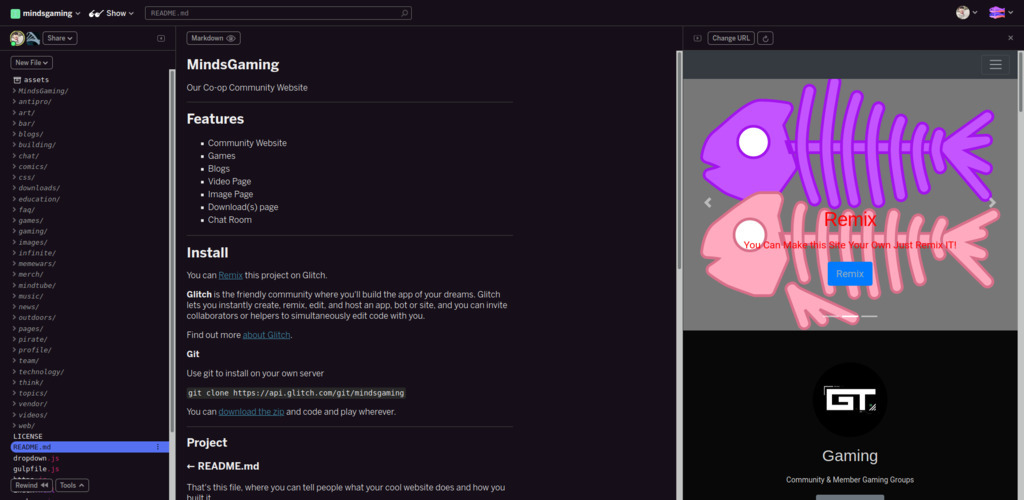Open the preview hamburger menu
Image resolution: width=1024 pixels, height=500 pixels.
(x=994, y=64)
